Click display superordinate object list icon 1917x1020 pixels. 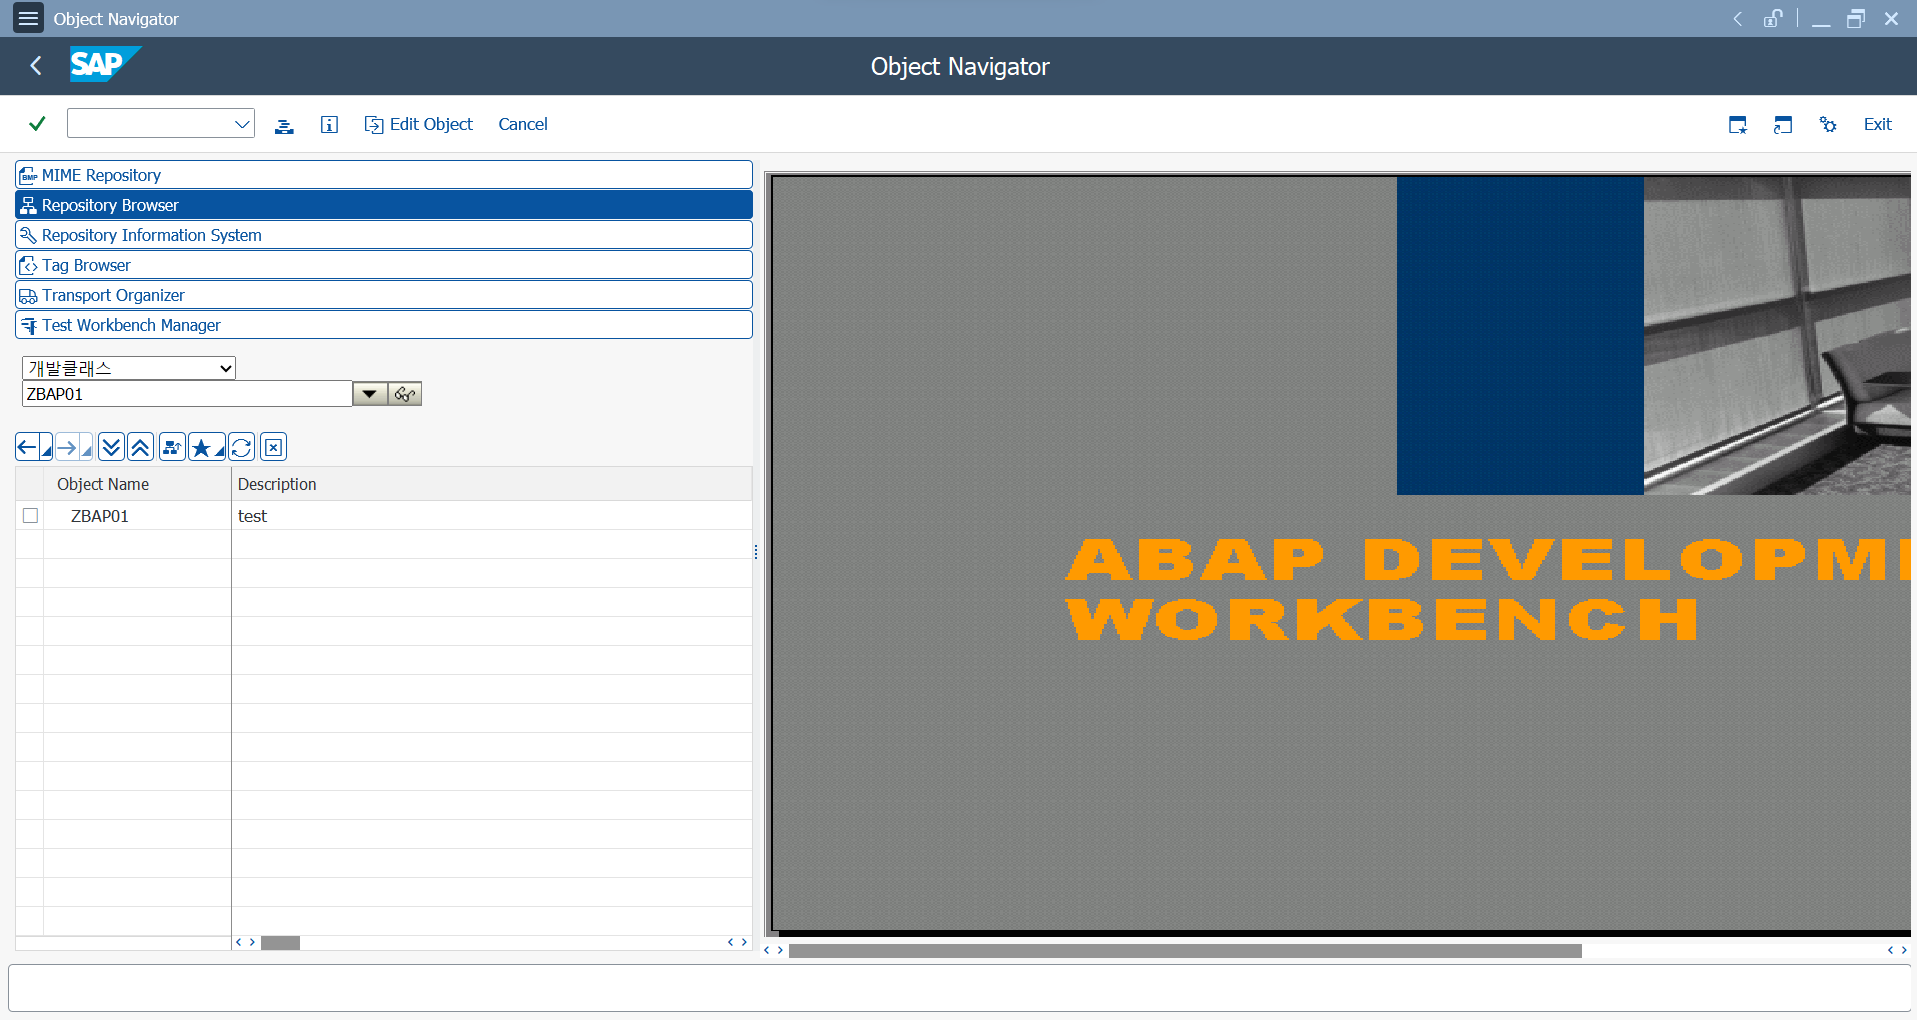point(172,447)
